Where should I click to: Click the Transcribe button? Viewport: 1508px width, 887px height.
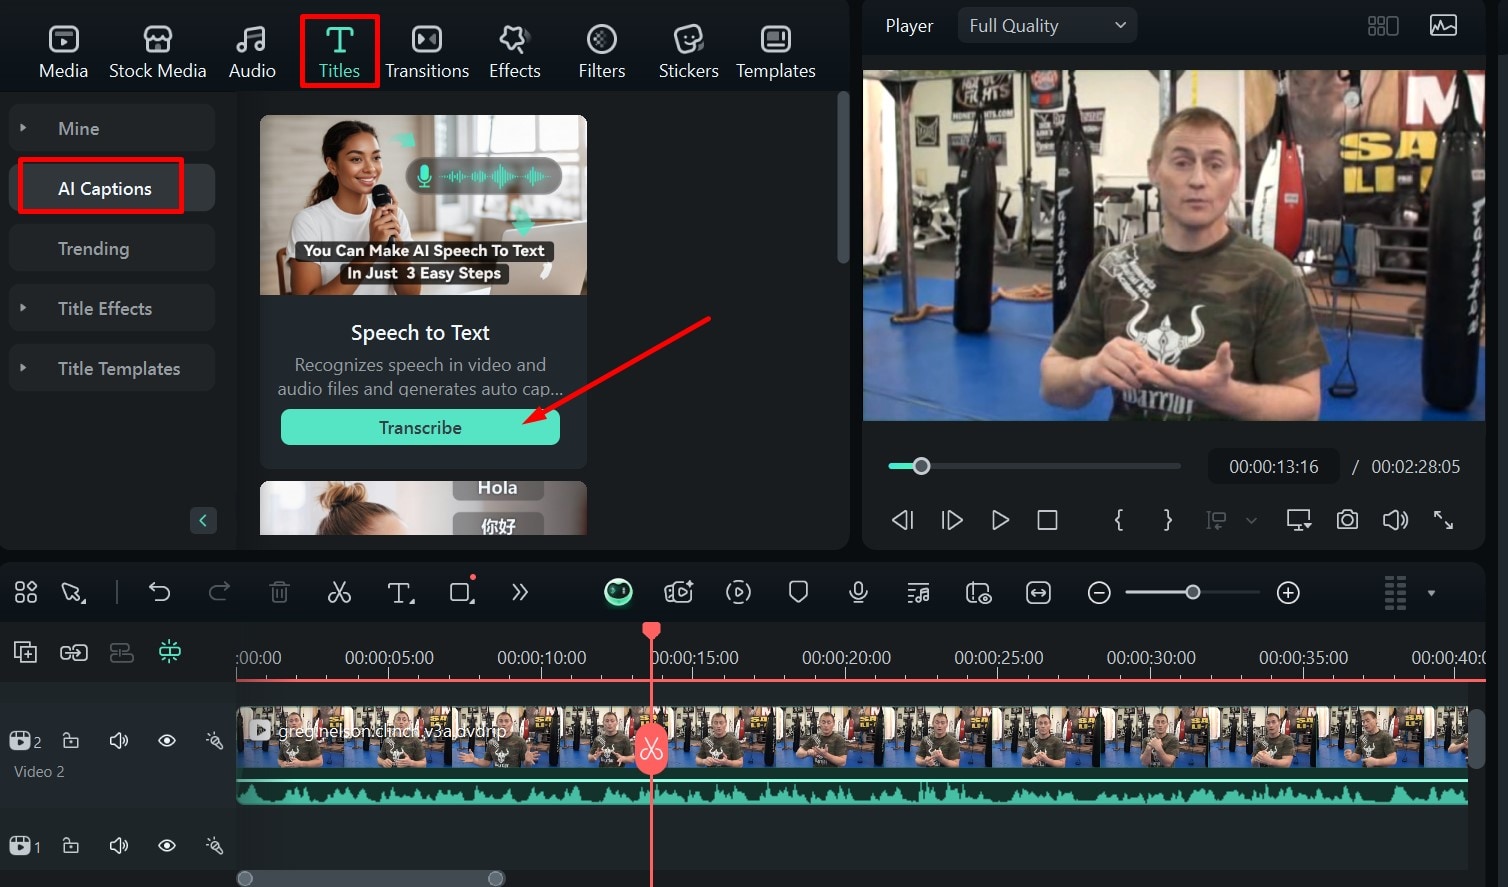pos(420,428)
